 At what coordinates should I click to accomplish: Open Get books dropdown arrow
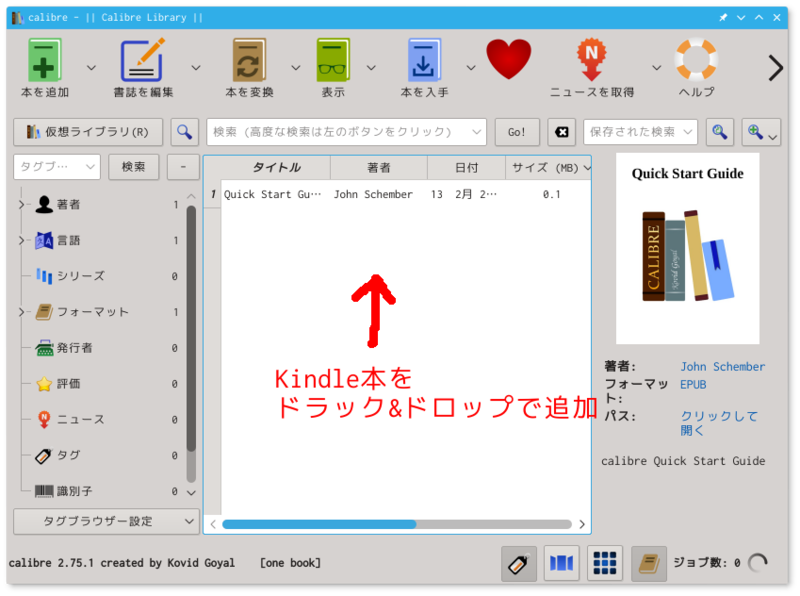471,67
